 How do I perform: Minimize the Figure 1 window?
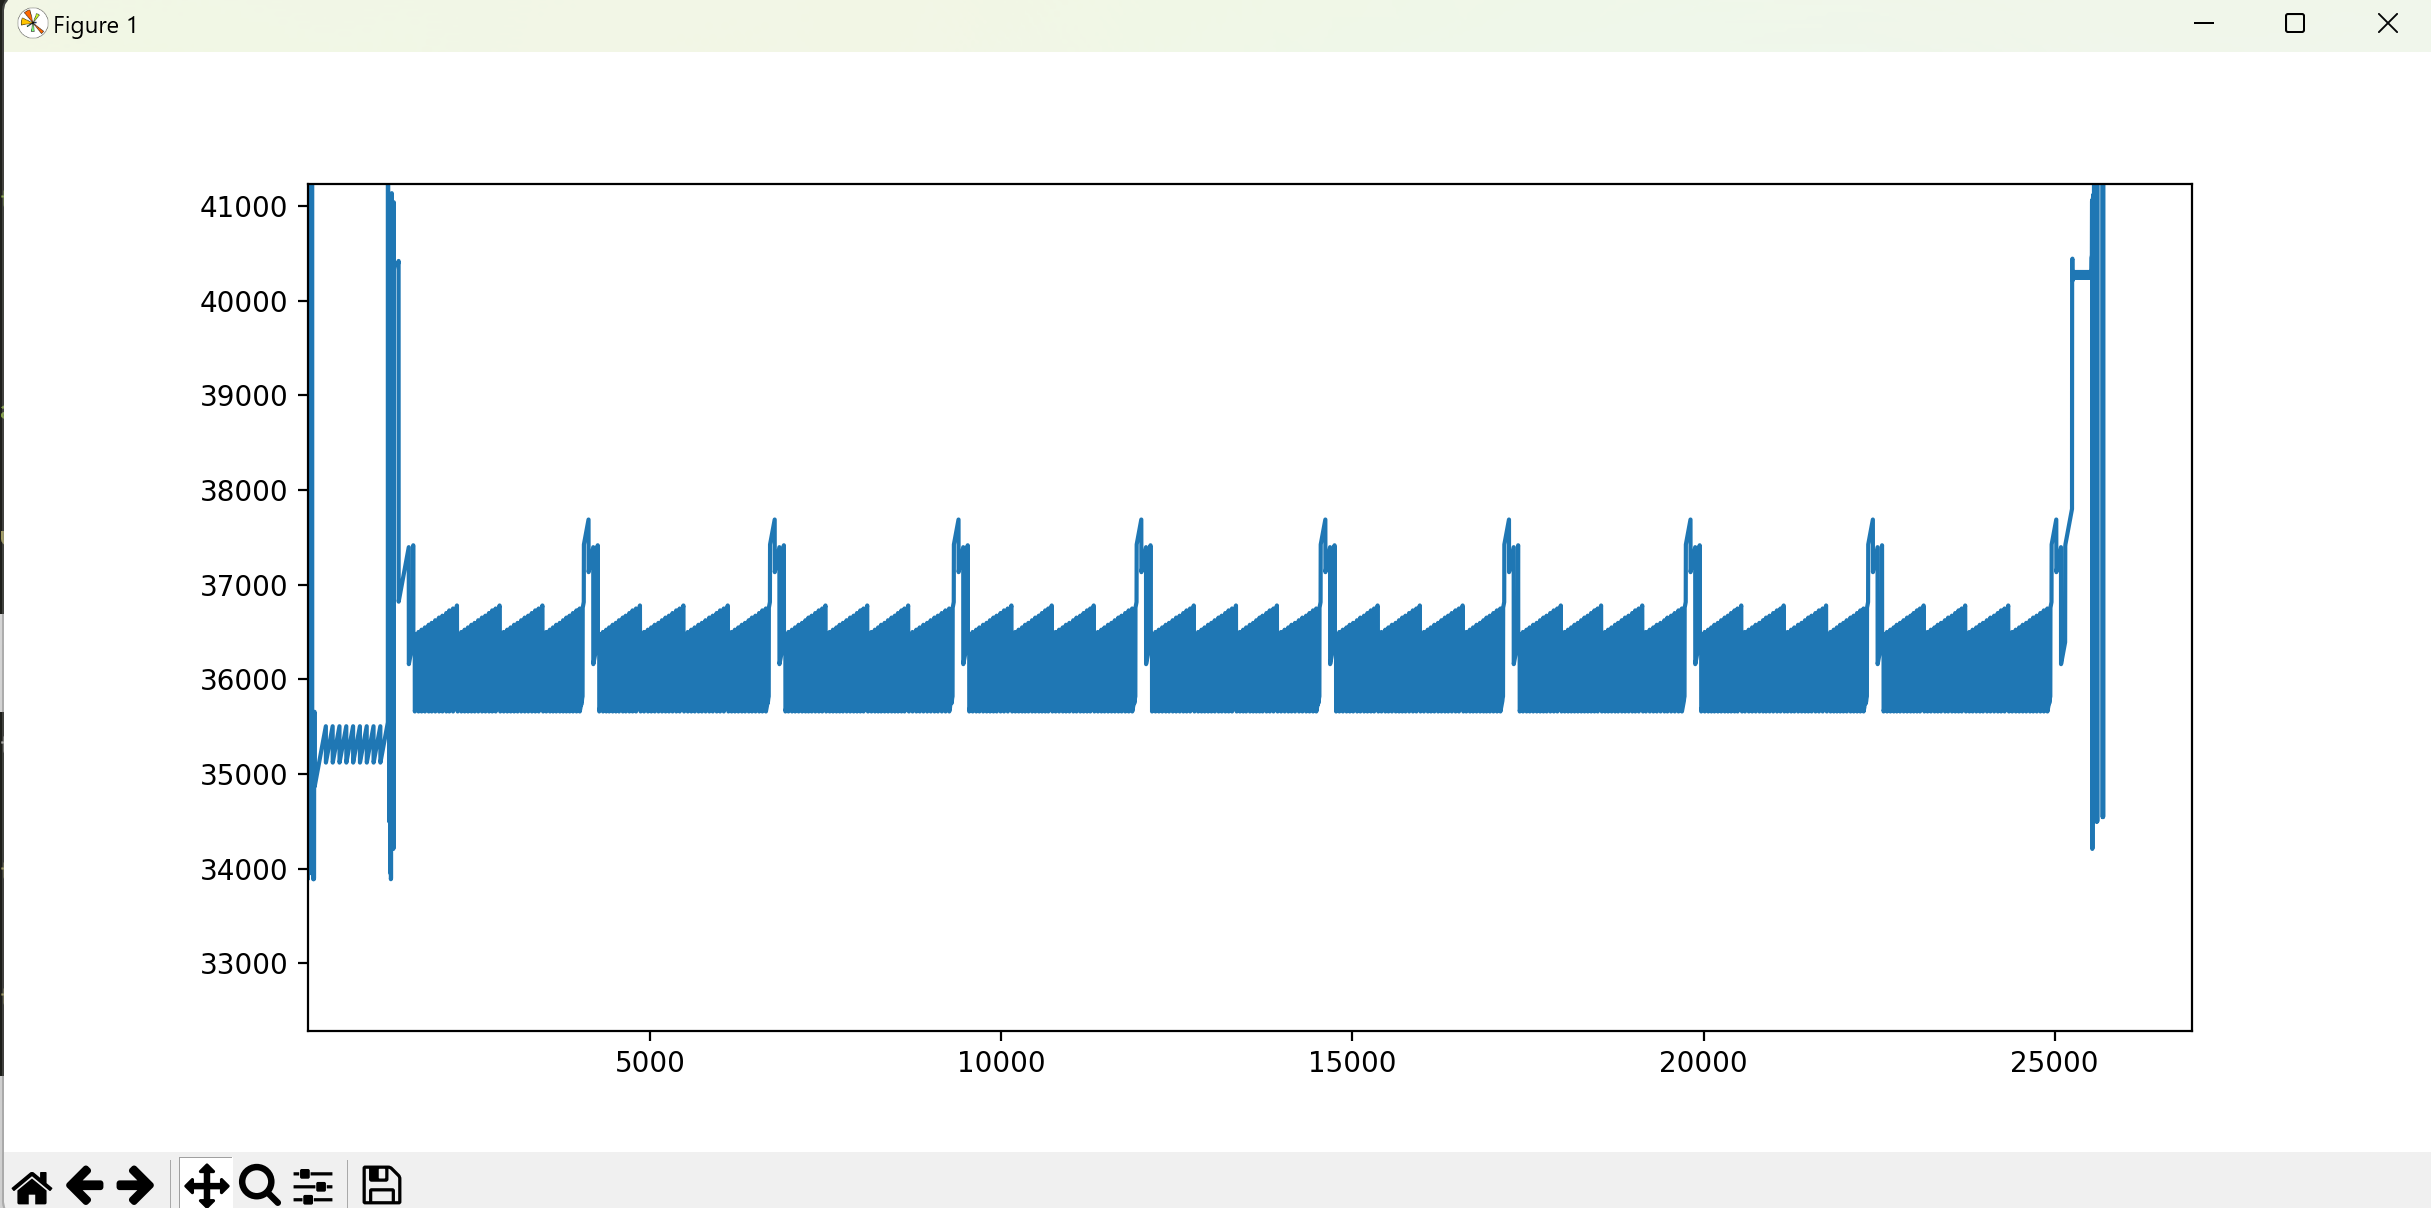coord(2204,24)
